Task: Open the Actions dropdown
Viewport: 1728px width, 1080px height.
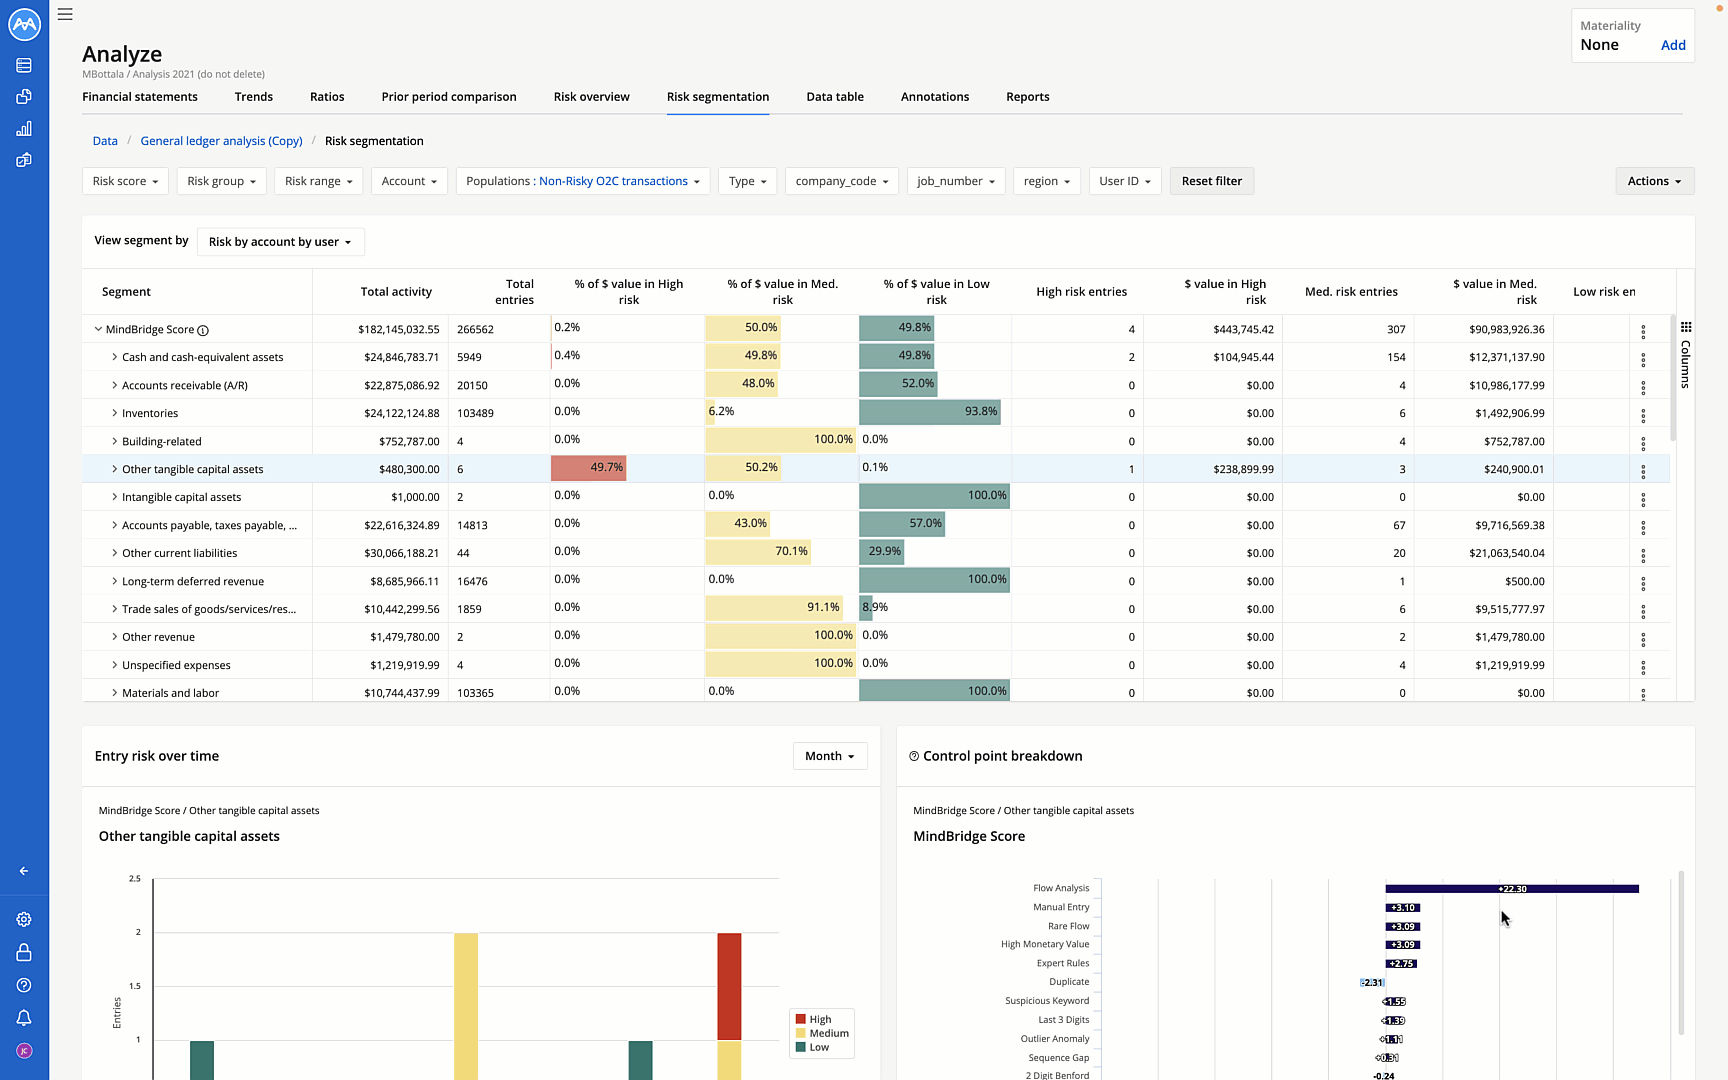Action: tap(1655, 181)
